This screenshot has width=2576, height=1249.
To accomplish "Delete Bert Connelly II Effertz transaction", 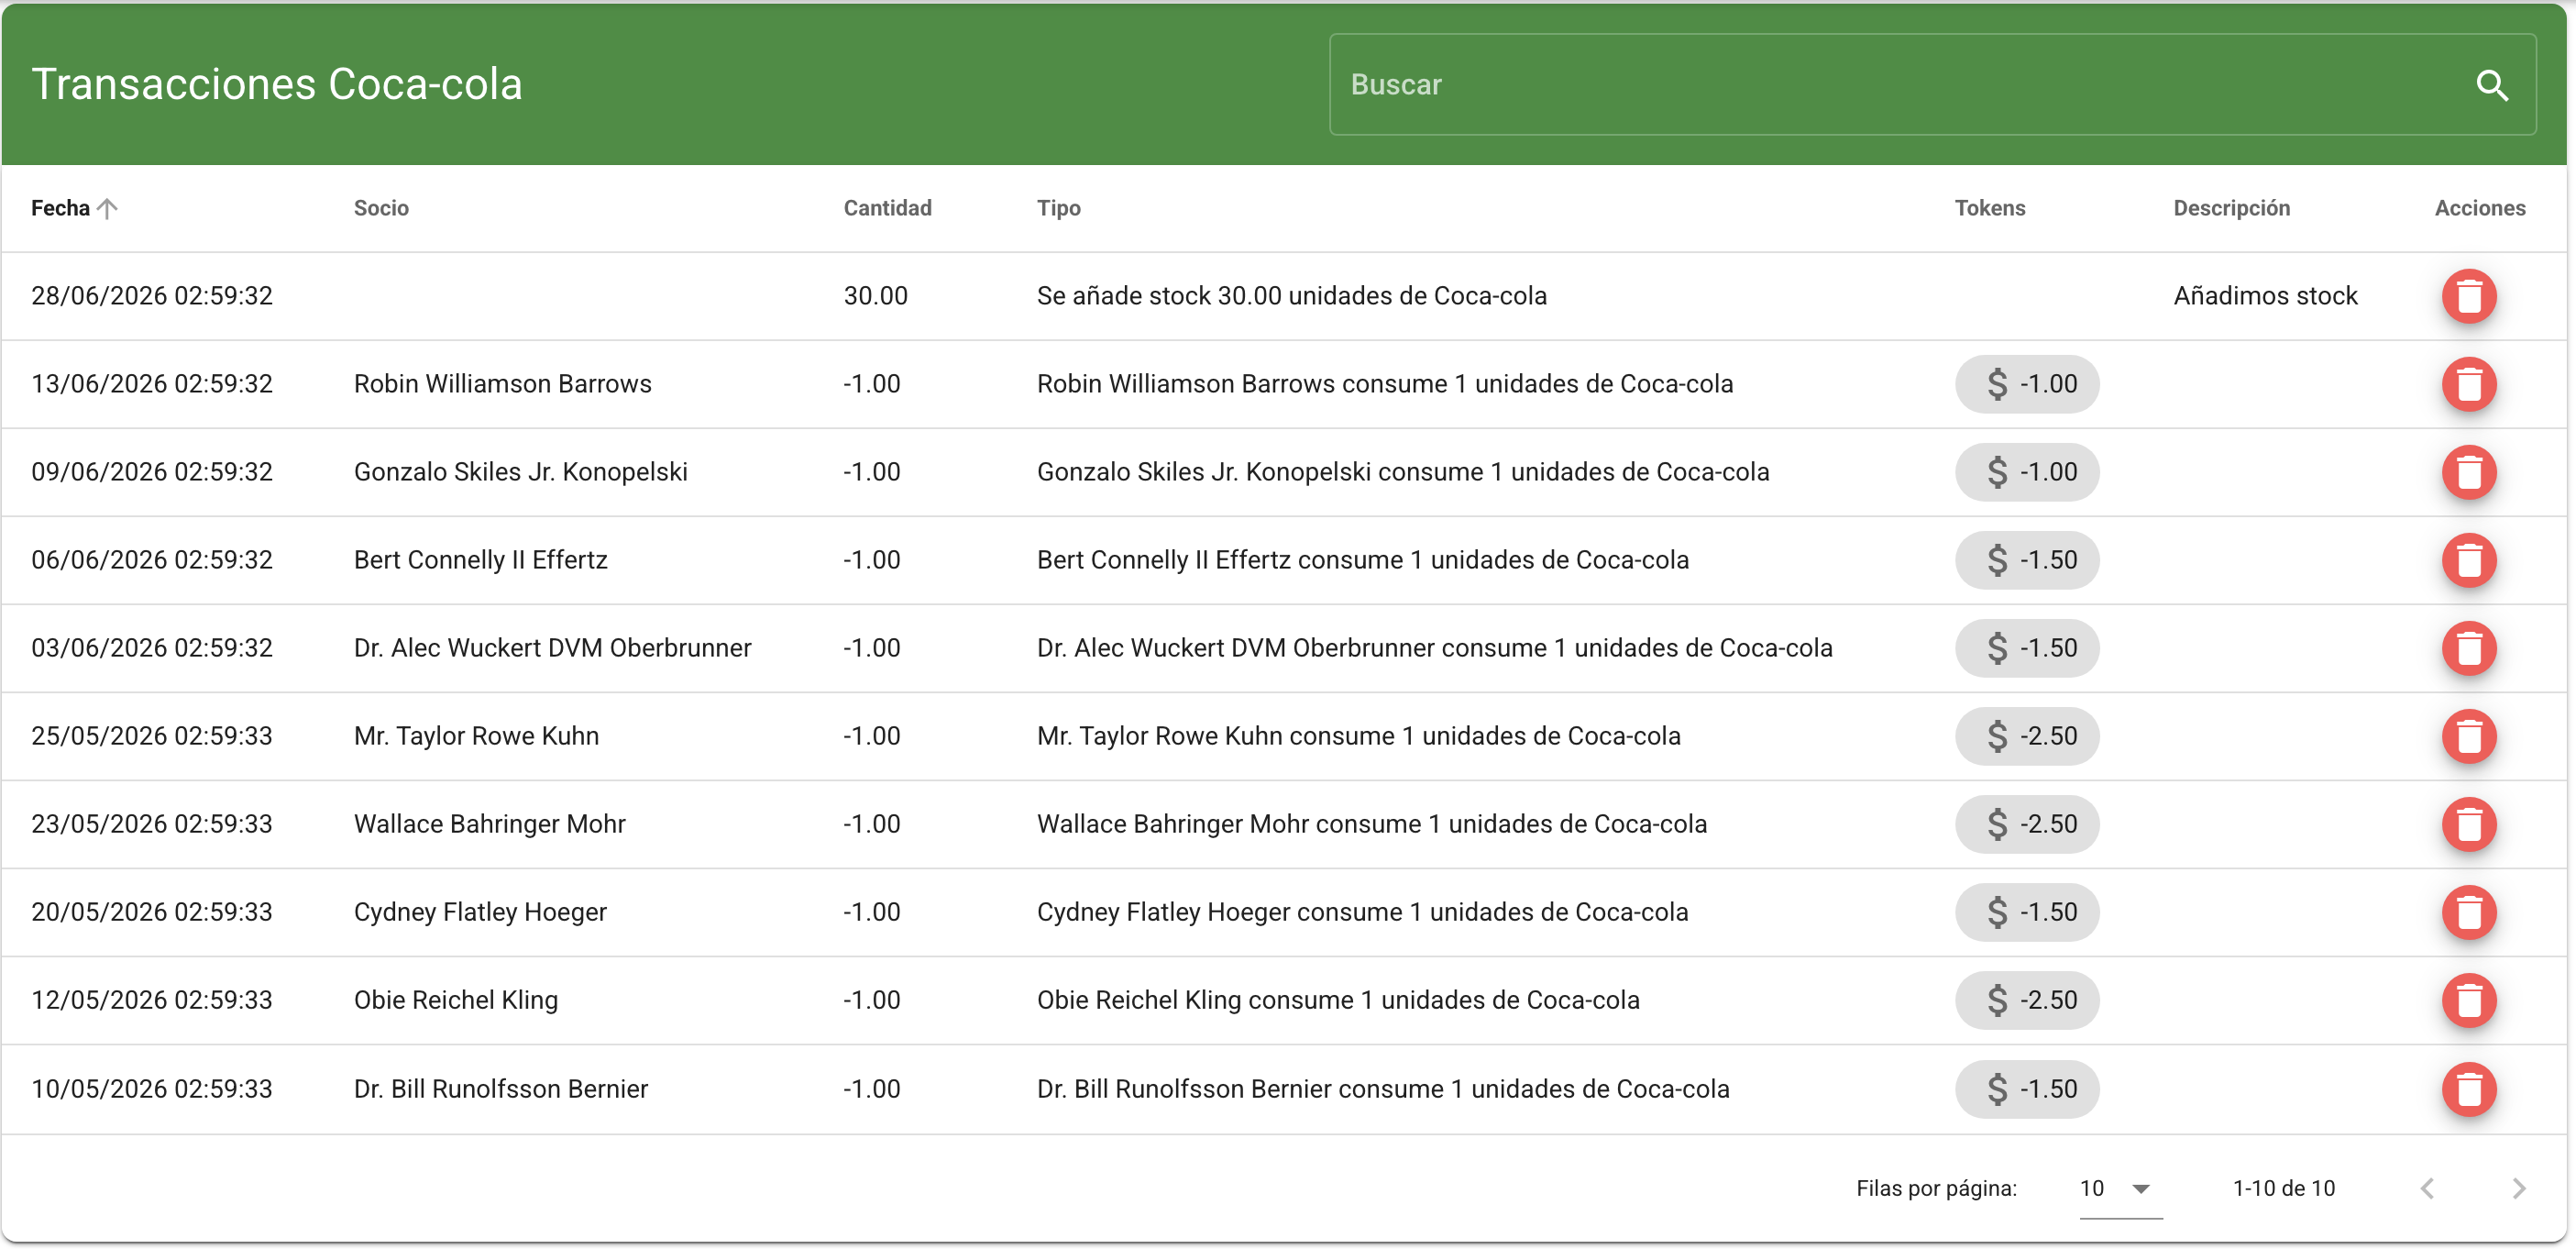I will click(2468, 560).
